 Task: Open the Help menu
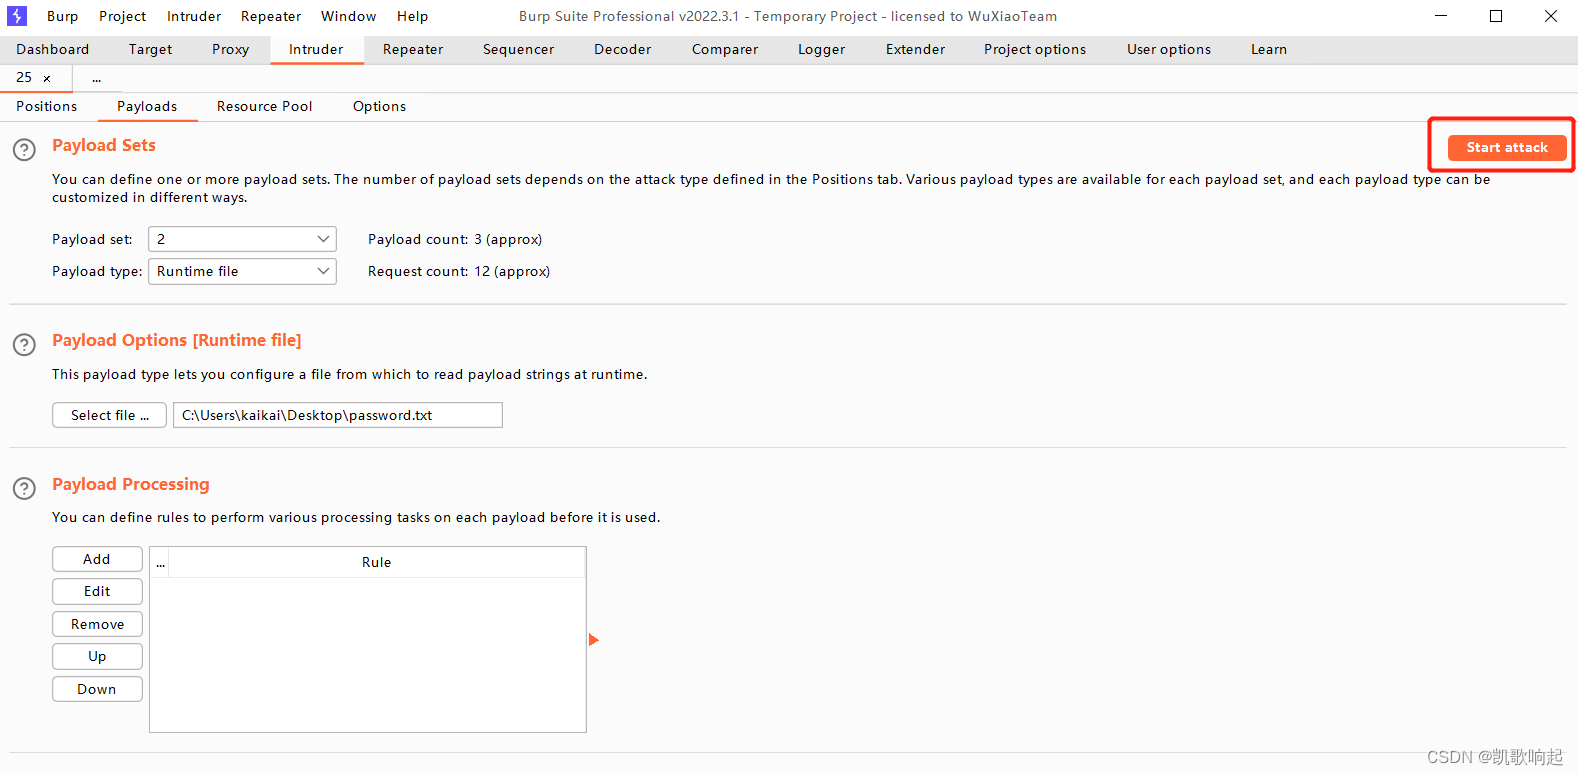(412, 16)
